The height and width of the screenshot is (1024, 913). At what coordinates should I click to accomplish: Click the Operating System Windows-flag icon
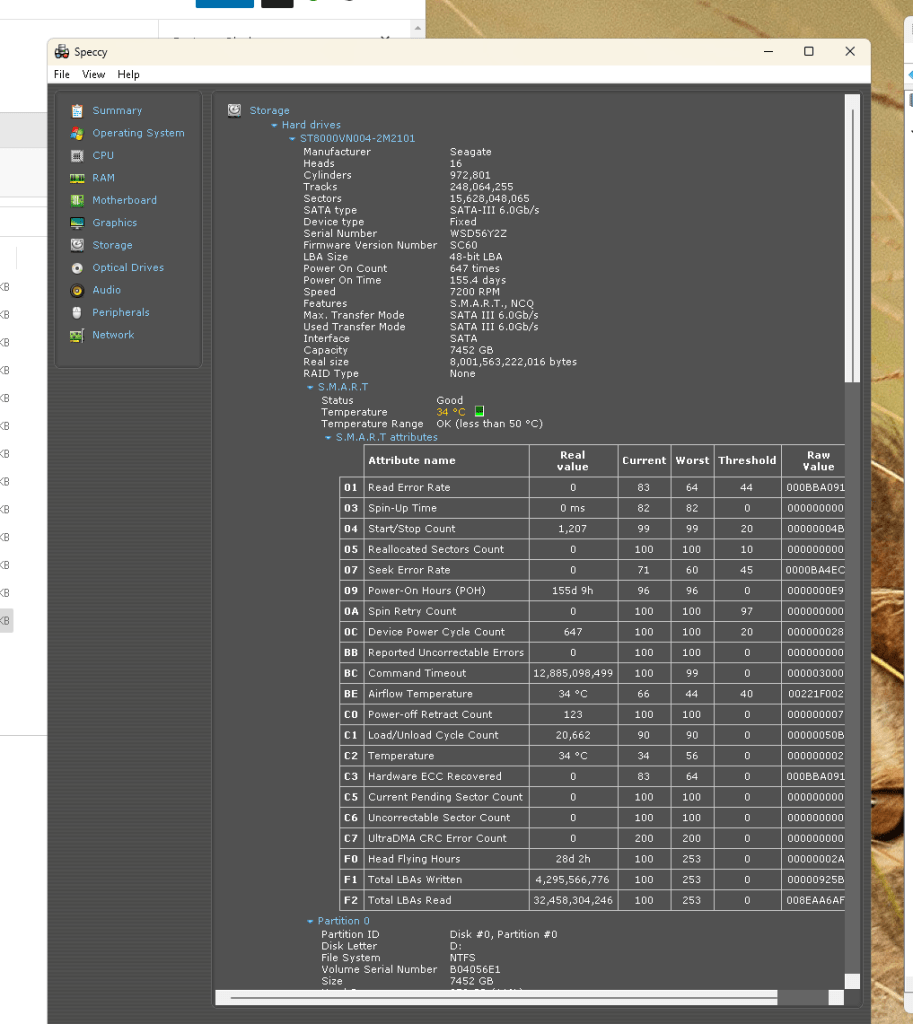[77, 133]
